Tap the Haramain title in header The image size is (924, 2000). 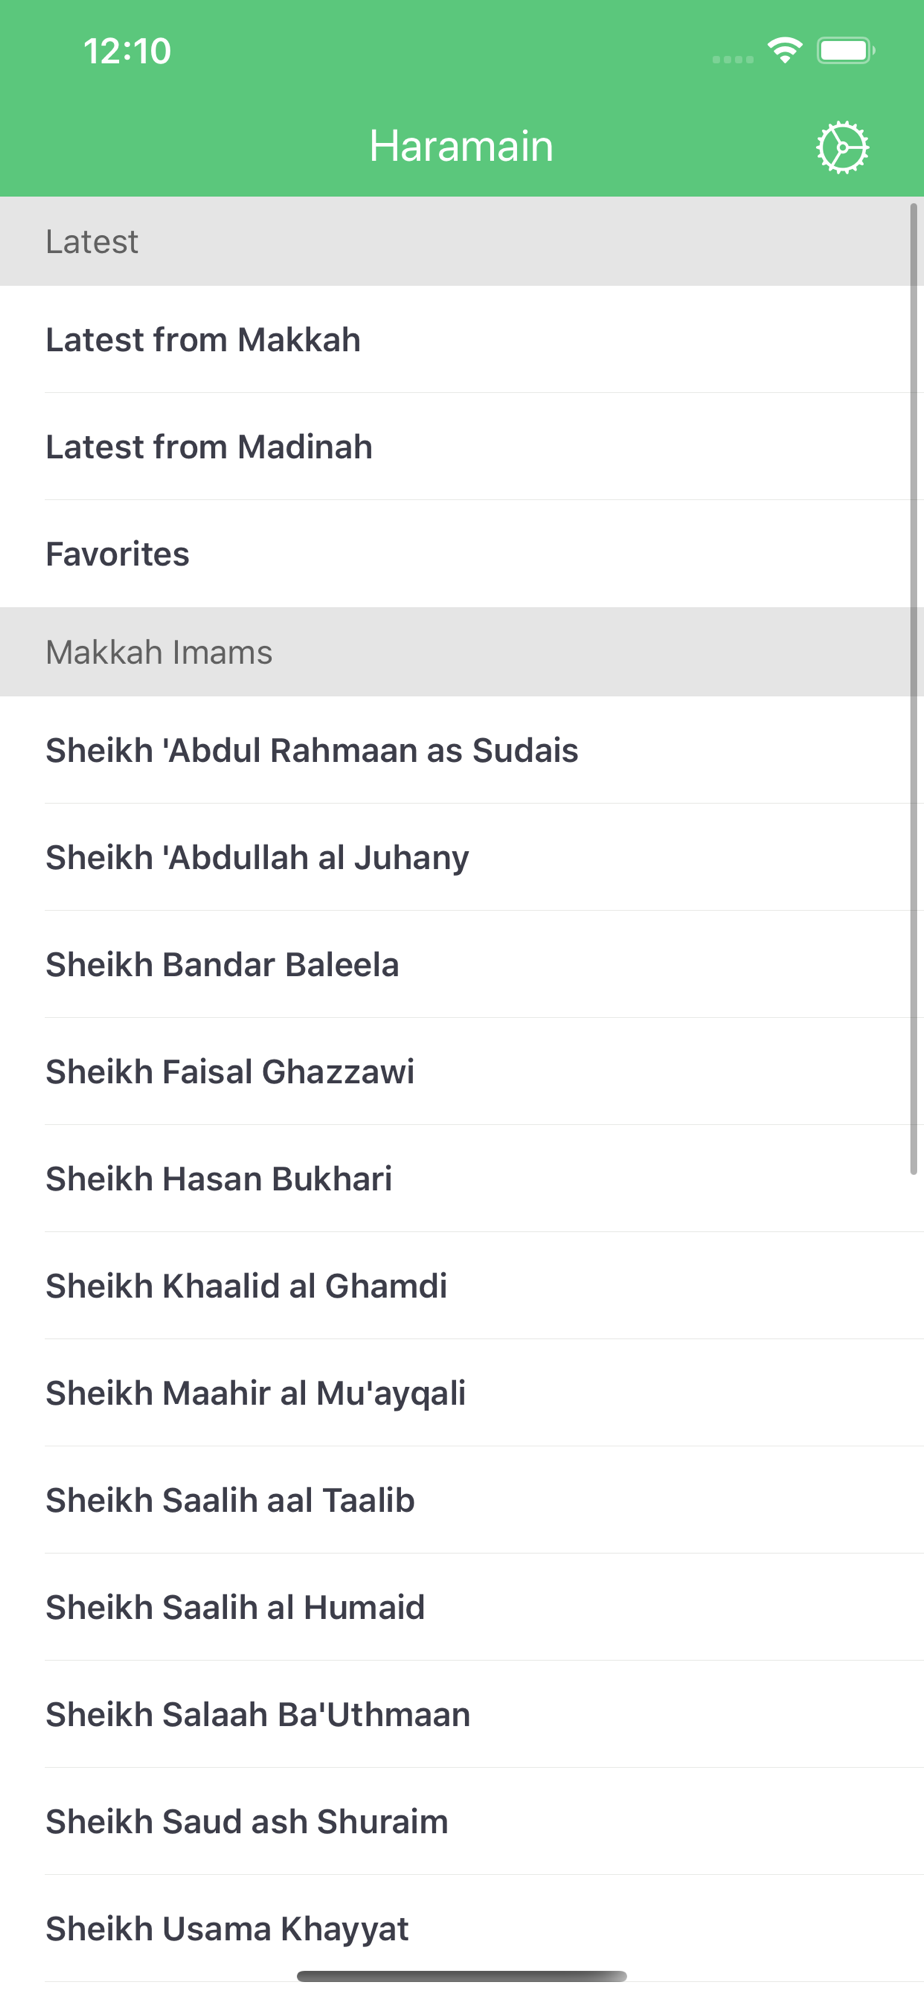pos(461,146)
